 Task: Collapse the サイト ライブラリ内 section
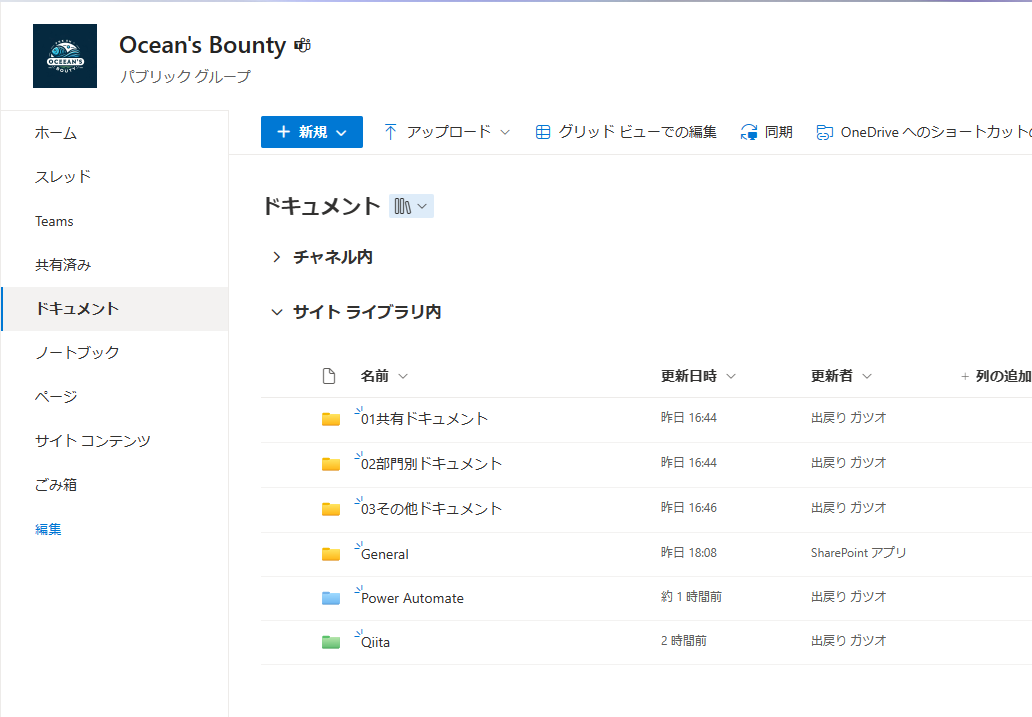pyautogui.click(x=277, y=312)
